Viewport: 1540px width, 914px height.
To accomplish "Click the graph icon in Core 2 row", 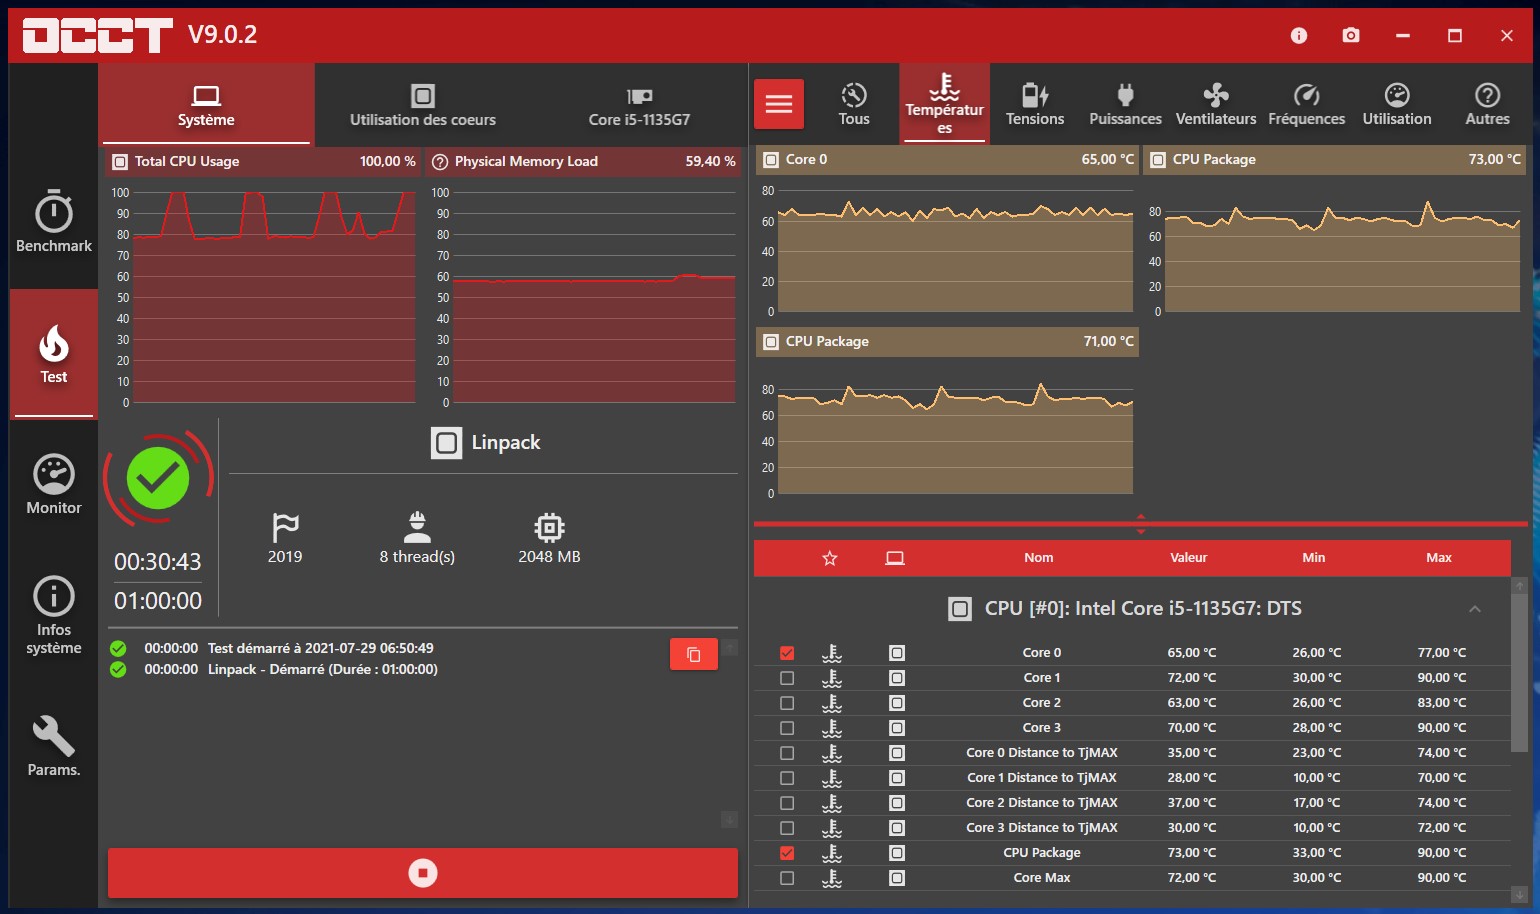I will (897, 703).
